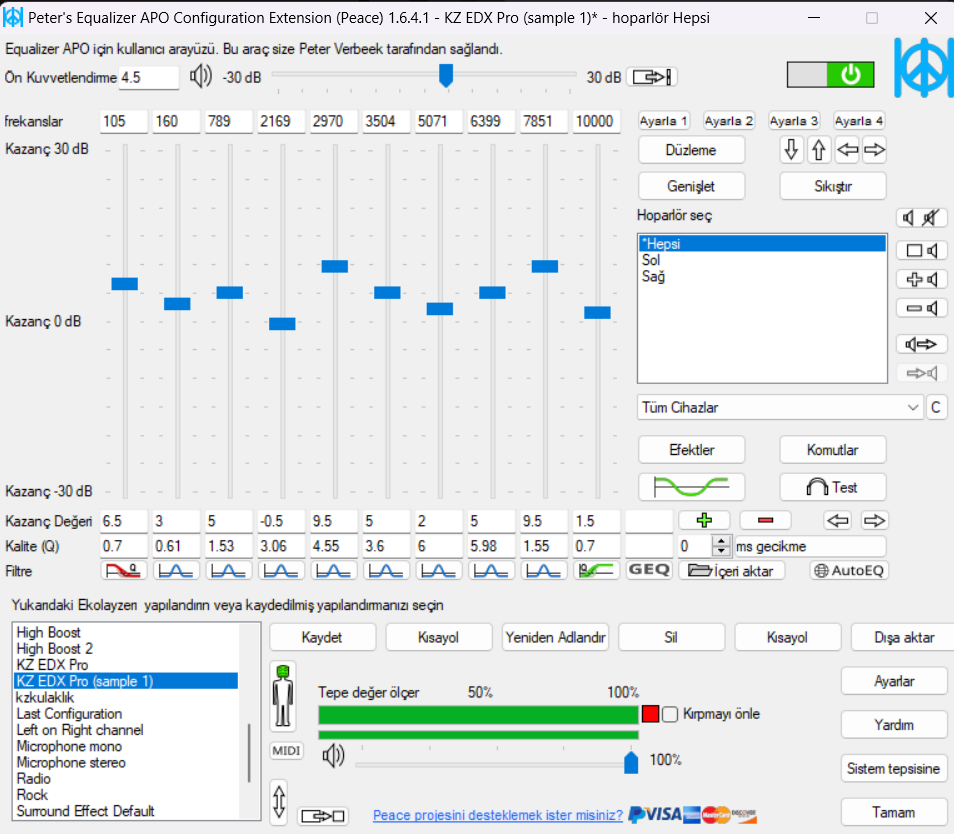
Task: Click the left arrow beside the red minus
Action: 838,521
